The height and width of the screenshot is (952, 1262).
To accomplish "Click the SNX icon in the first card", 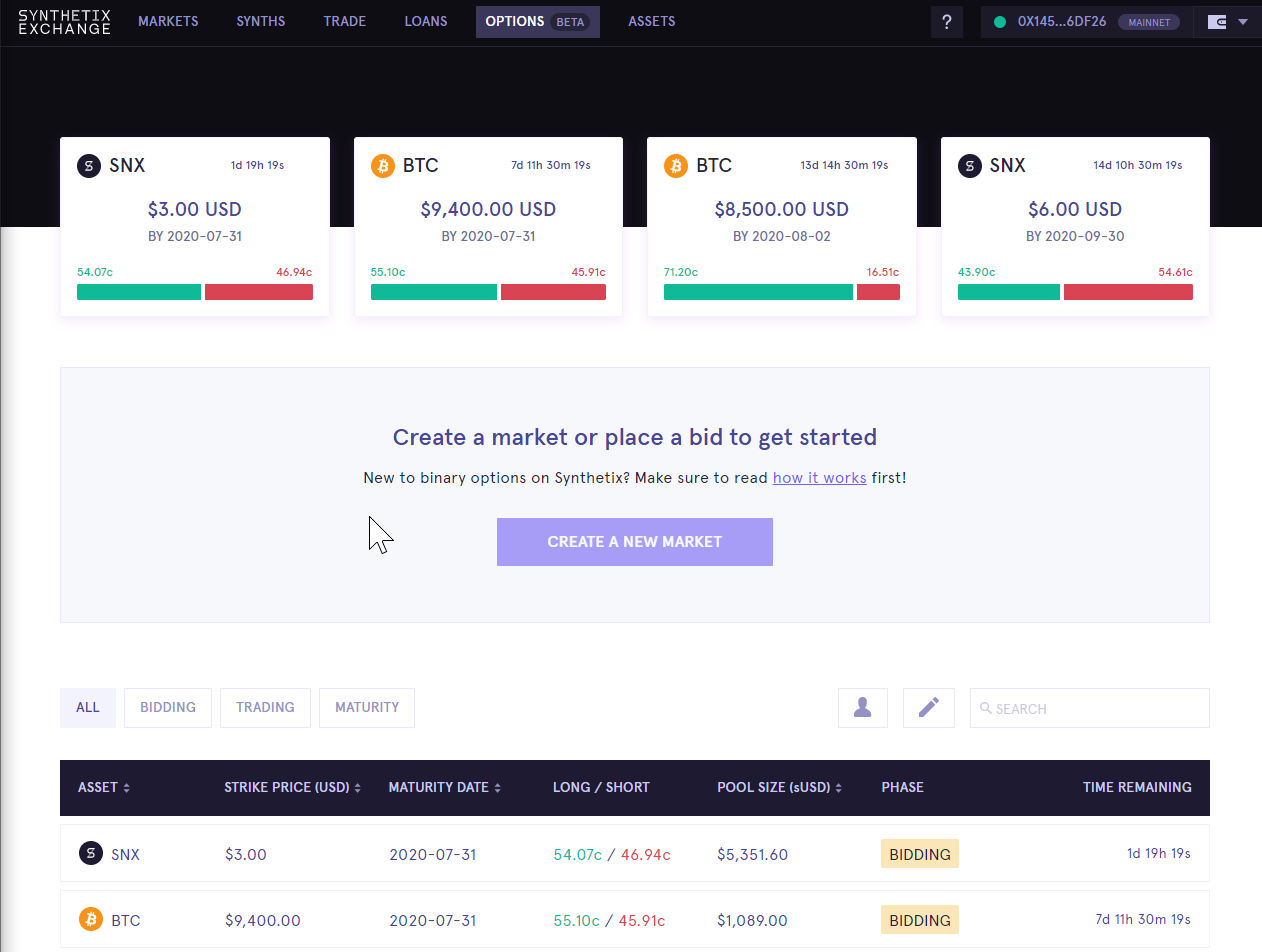I will pos(89,166).
